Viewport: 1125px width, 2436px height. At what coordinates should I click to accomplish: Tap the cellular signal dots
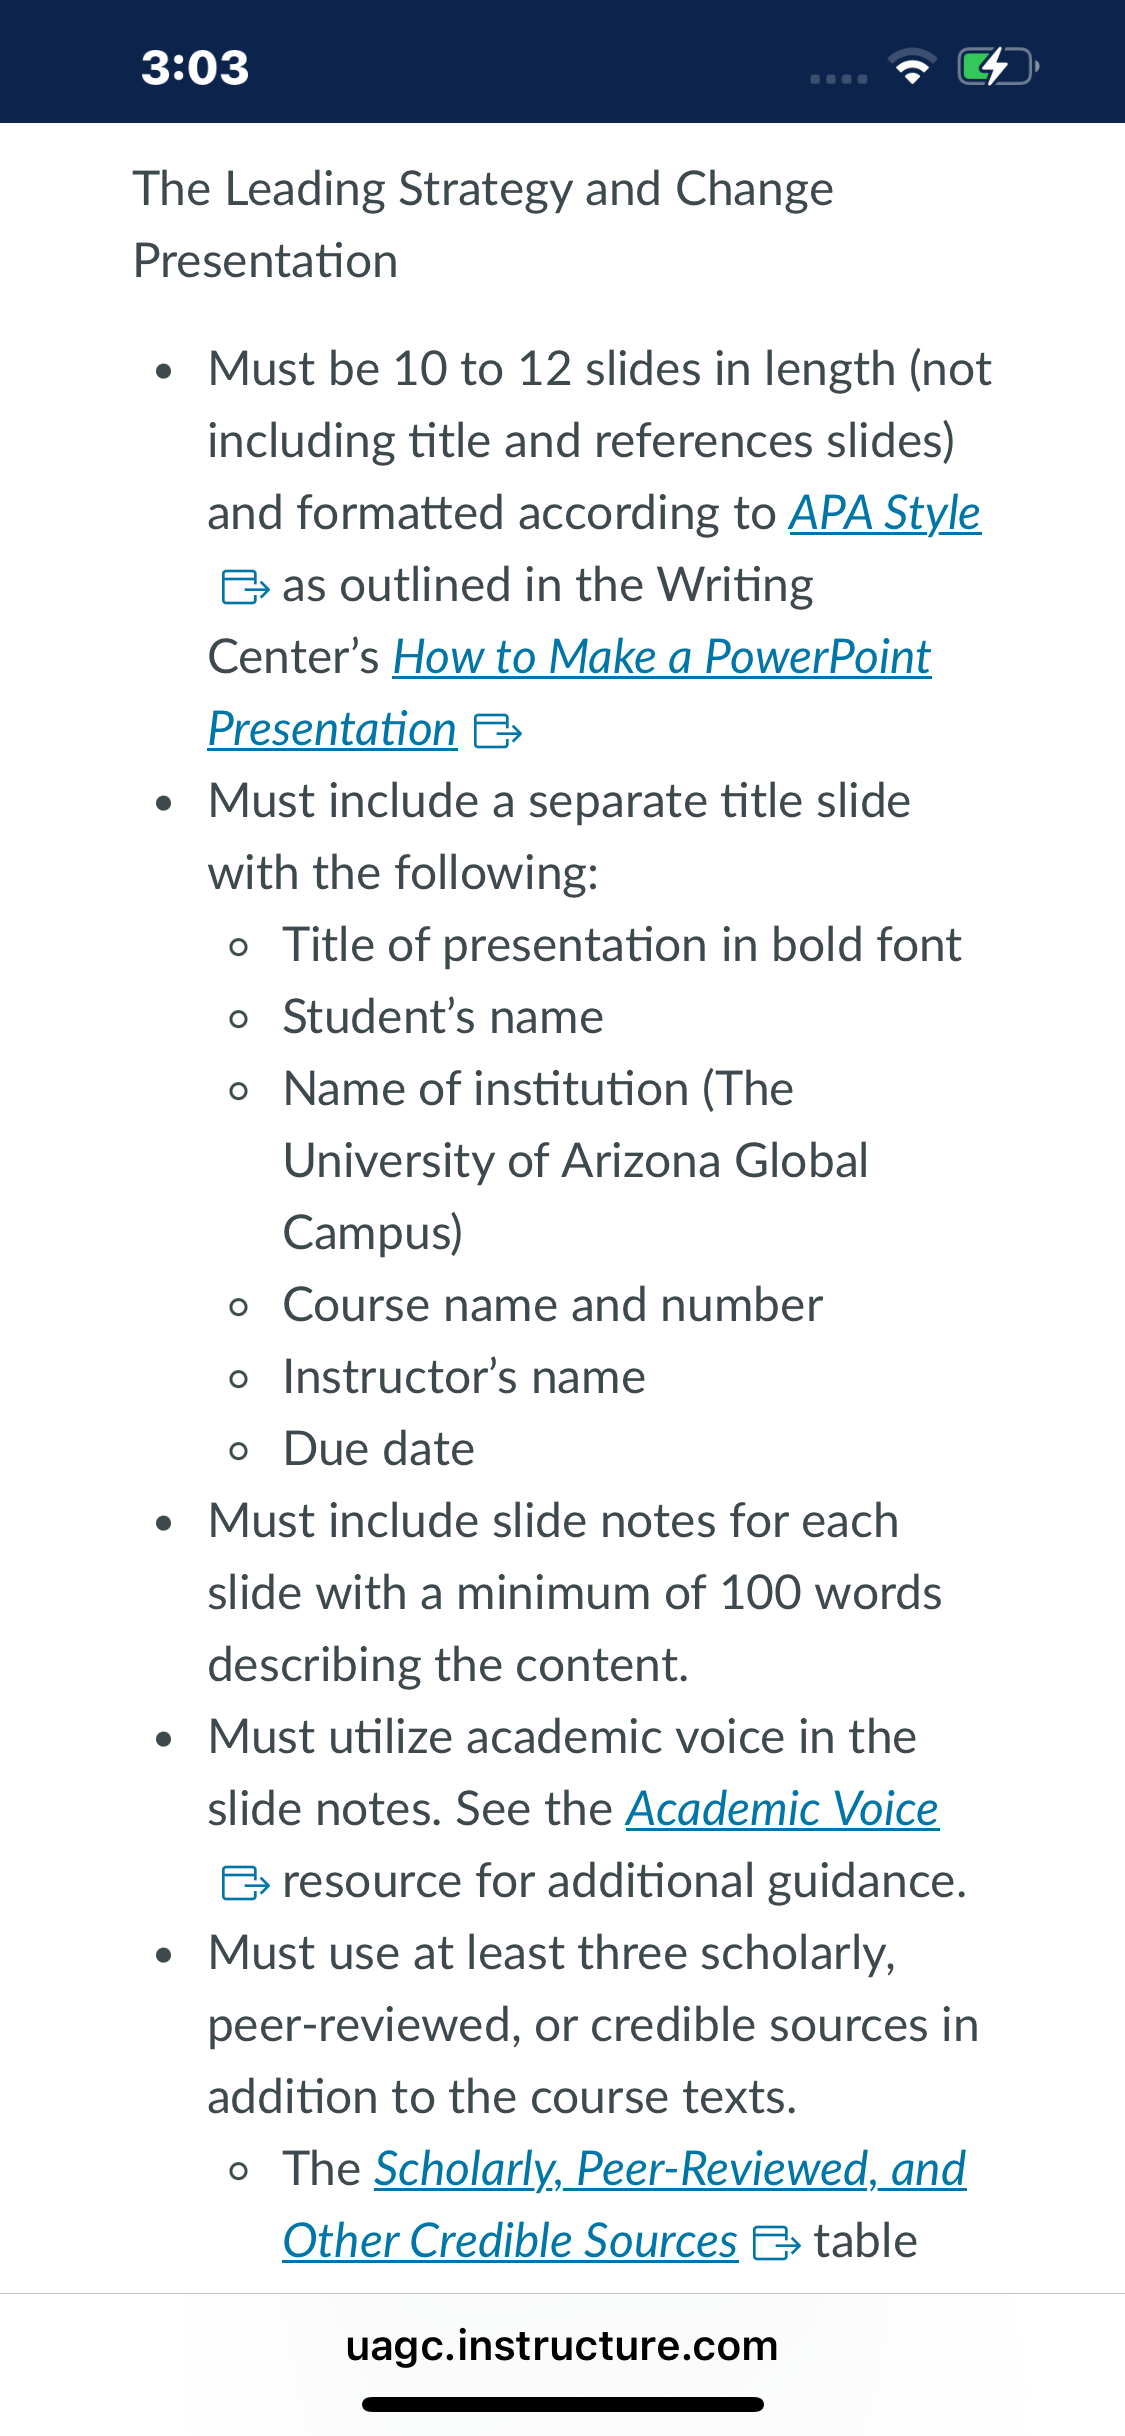pyautogui.click(x=839, y=78)
